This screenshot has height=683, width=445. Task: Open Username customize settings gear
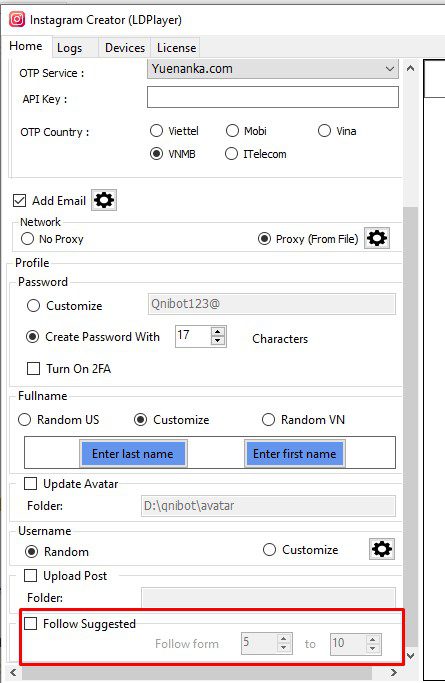click(x=382, y=549)
